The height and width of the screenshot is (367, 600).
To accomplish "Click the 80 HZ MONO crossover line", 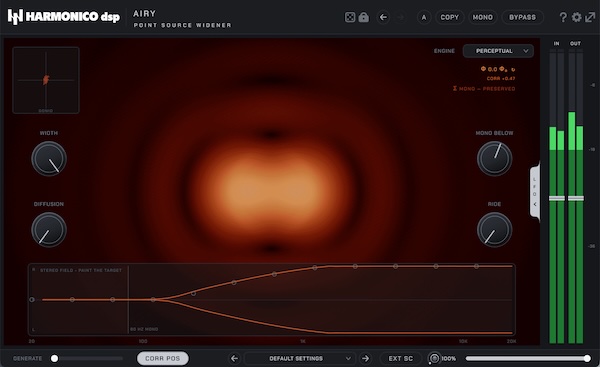I will tap(128, 299).
